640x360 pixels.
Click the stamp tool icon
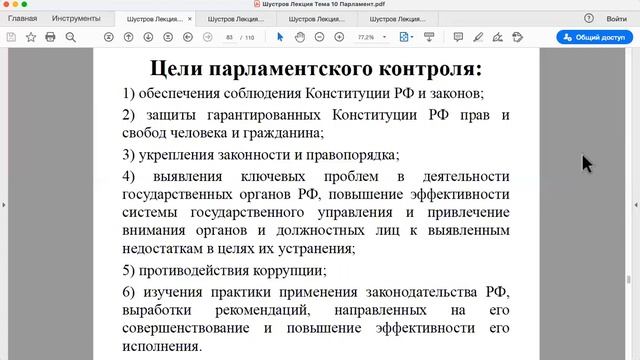click(x=518, y=37)
